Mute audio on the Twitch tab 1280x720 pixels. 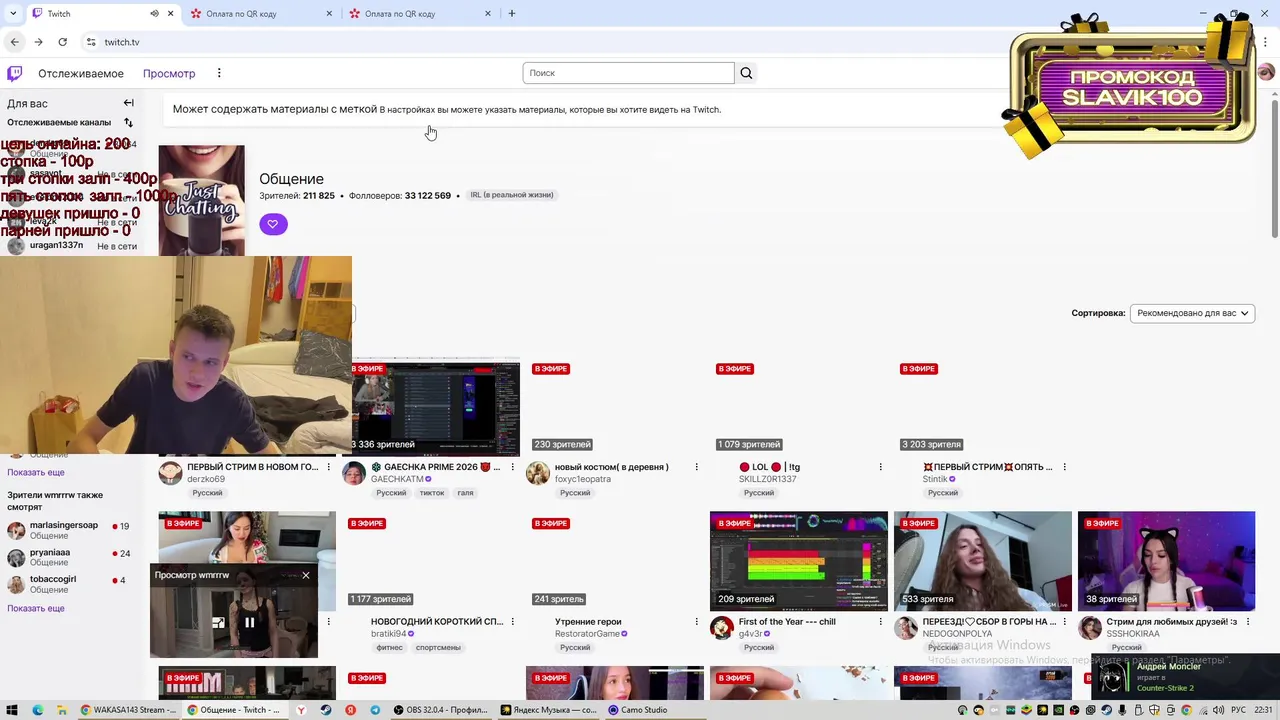pyautogui.click(x=155, y=14)
